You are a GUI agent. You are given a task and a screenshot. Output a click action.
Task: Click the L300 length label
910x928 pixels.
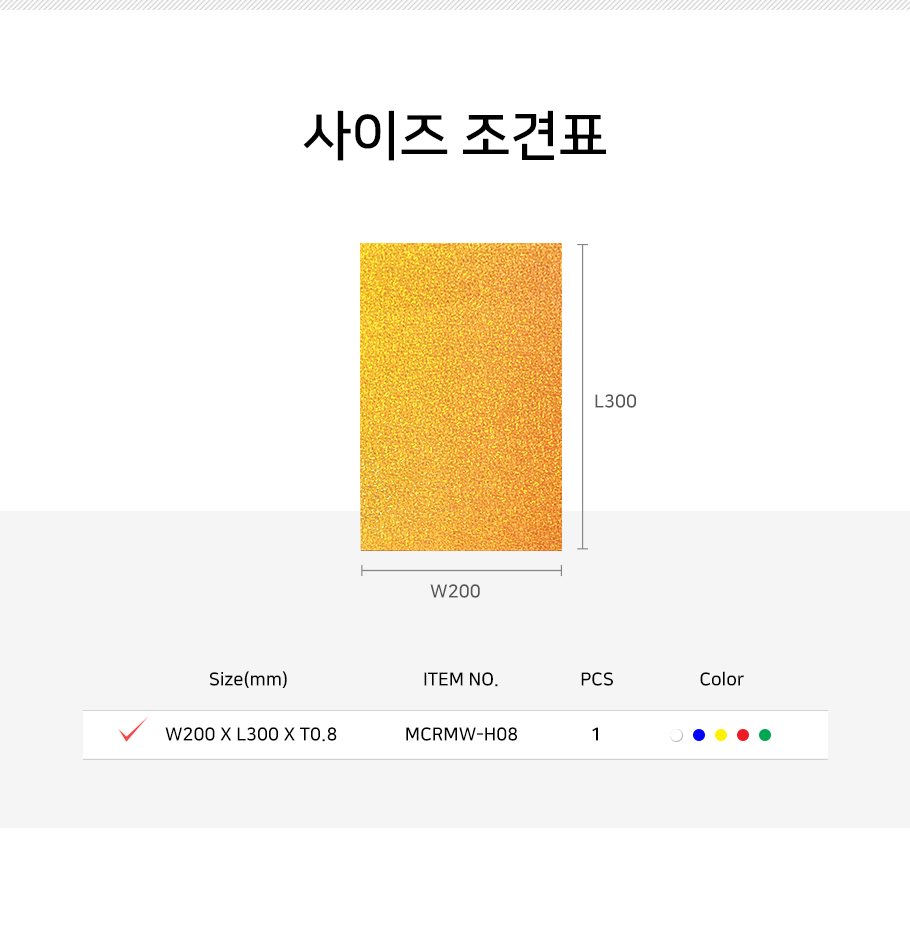(x=615, y=401)
